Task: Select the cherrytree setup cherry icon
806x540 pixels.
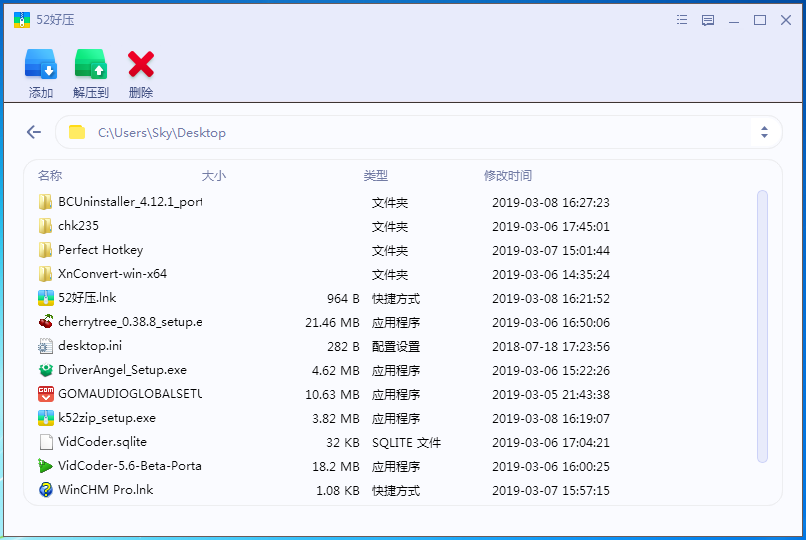Action: [x=45, y=322]
